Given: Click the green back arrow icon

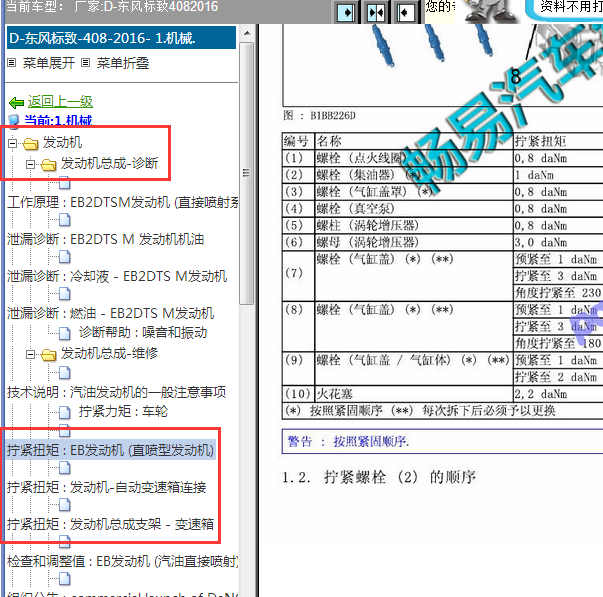Looking at the screenshot, I should click(x=17, y=103).
